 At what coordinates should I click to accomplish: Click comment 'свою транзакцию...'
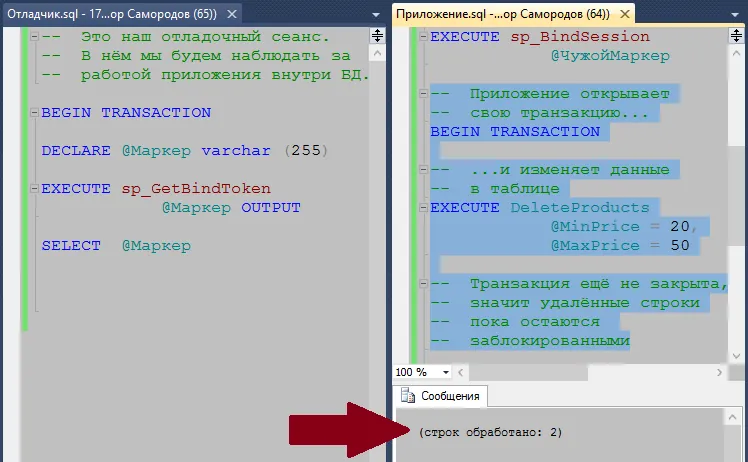pyautogui.click(x=559, y=113)
